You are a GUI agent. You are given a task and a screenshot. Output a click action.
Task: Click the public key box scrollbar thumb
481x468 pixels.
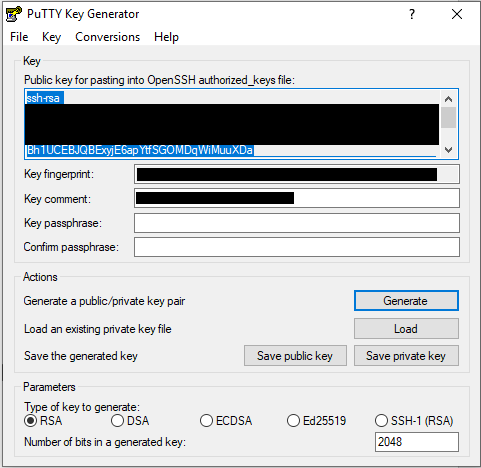point(448,117)
